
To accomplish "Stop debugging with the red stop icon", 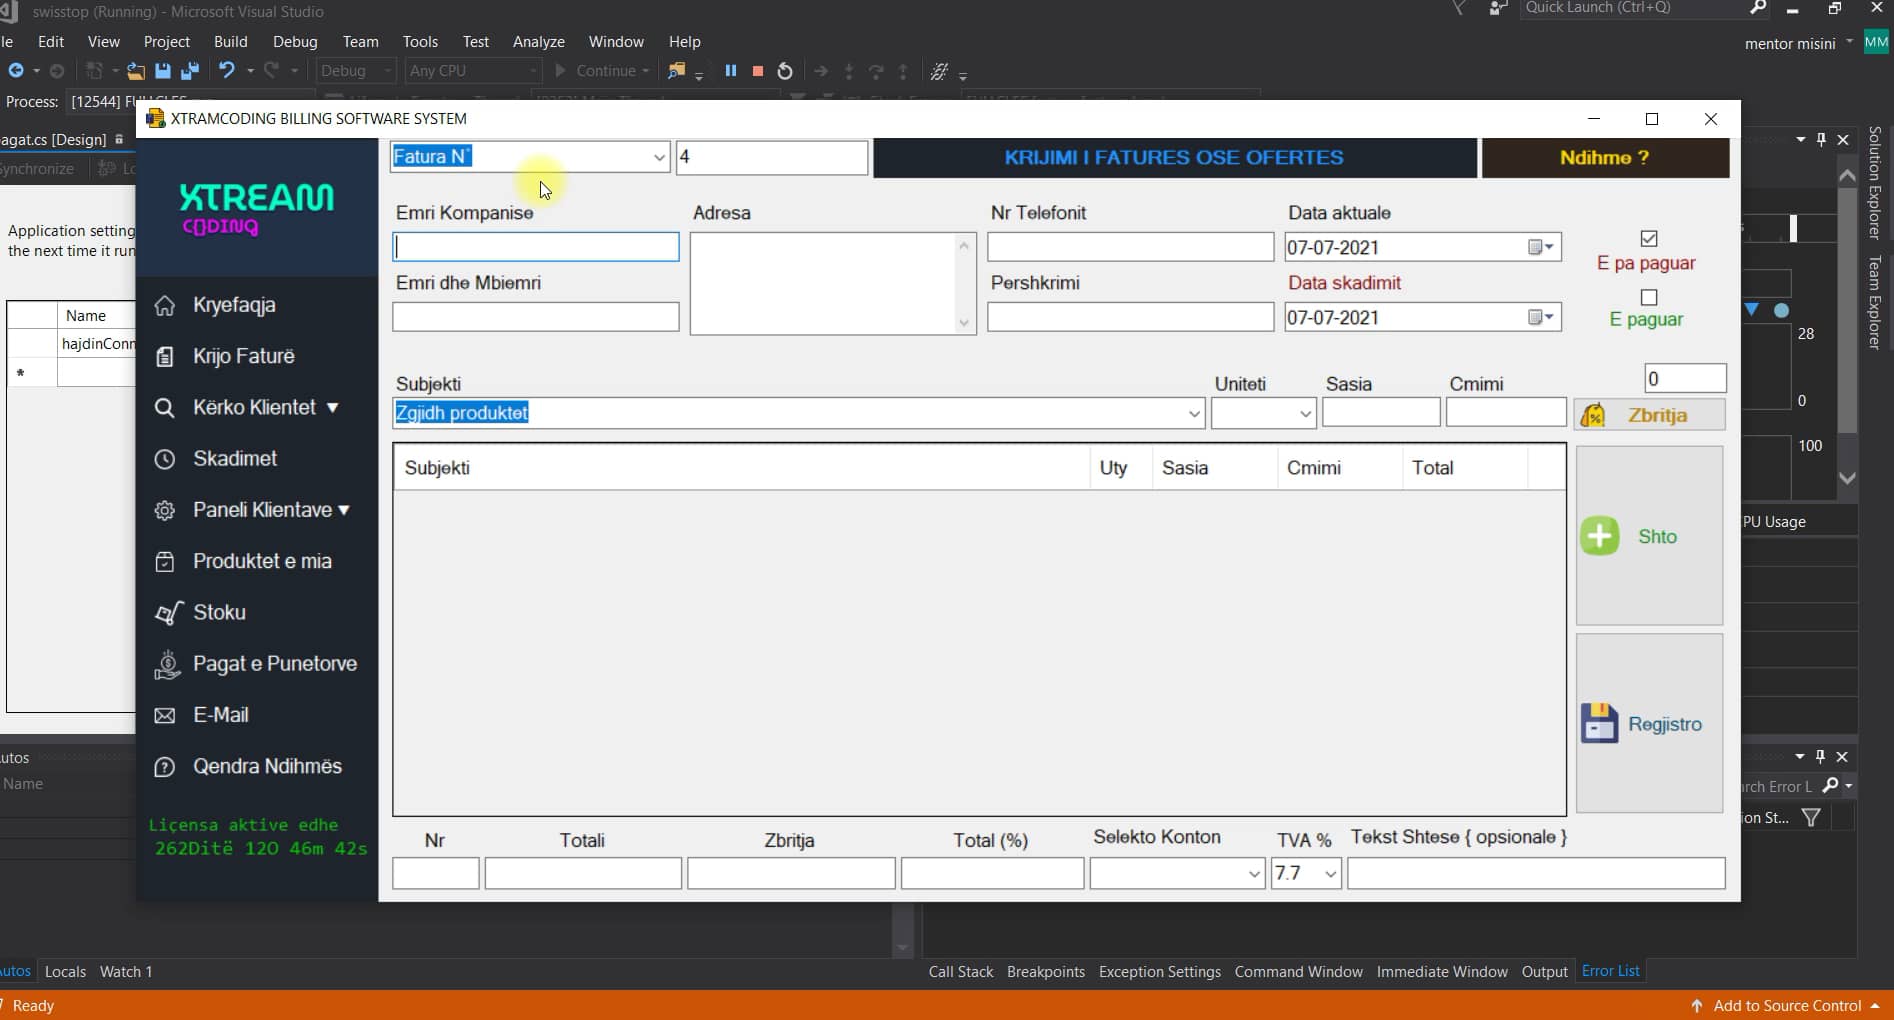I will pyautogui.click(x=758, y=71).
